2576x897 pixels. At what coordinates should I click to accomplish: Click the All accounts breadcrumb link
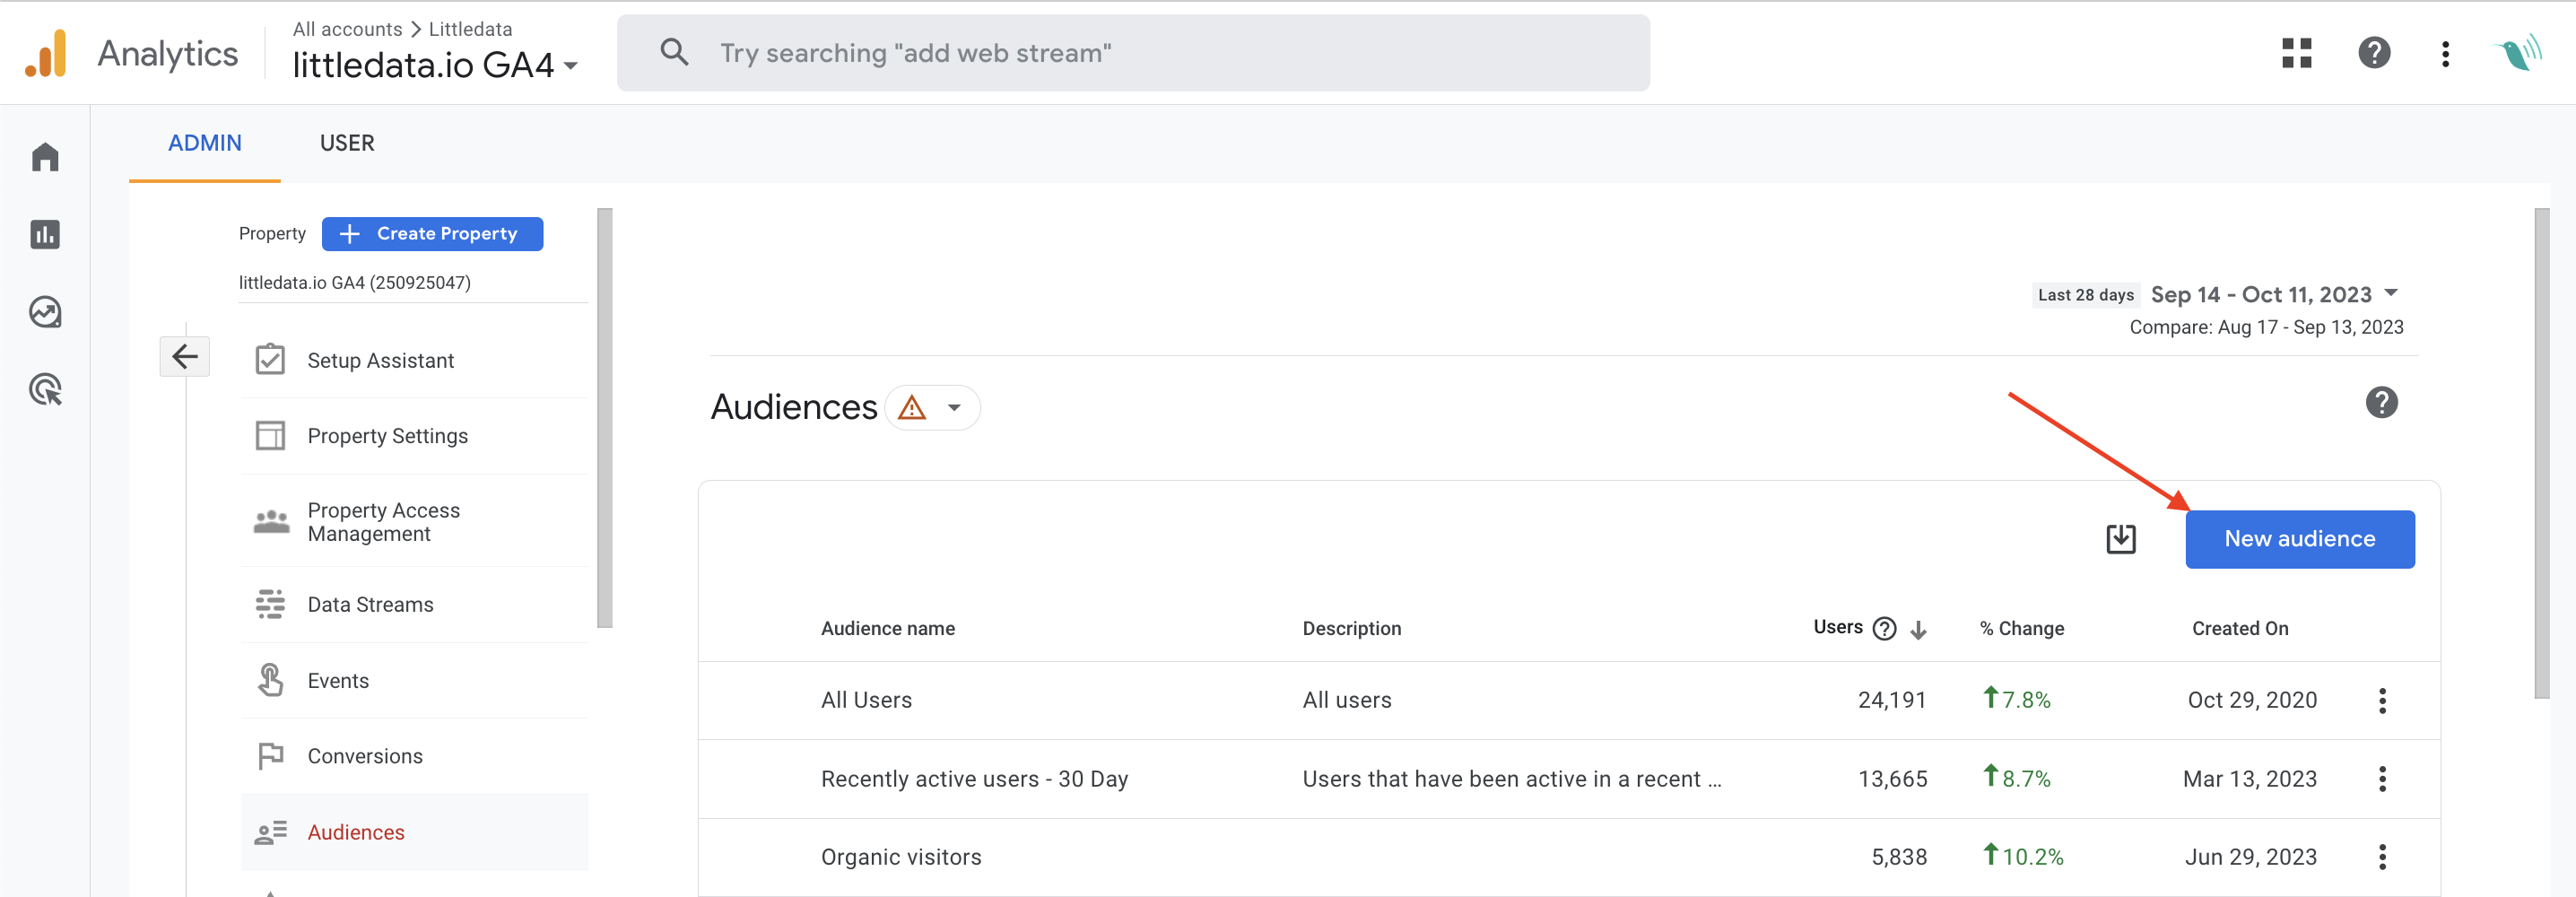coord(347,29)
